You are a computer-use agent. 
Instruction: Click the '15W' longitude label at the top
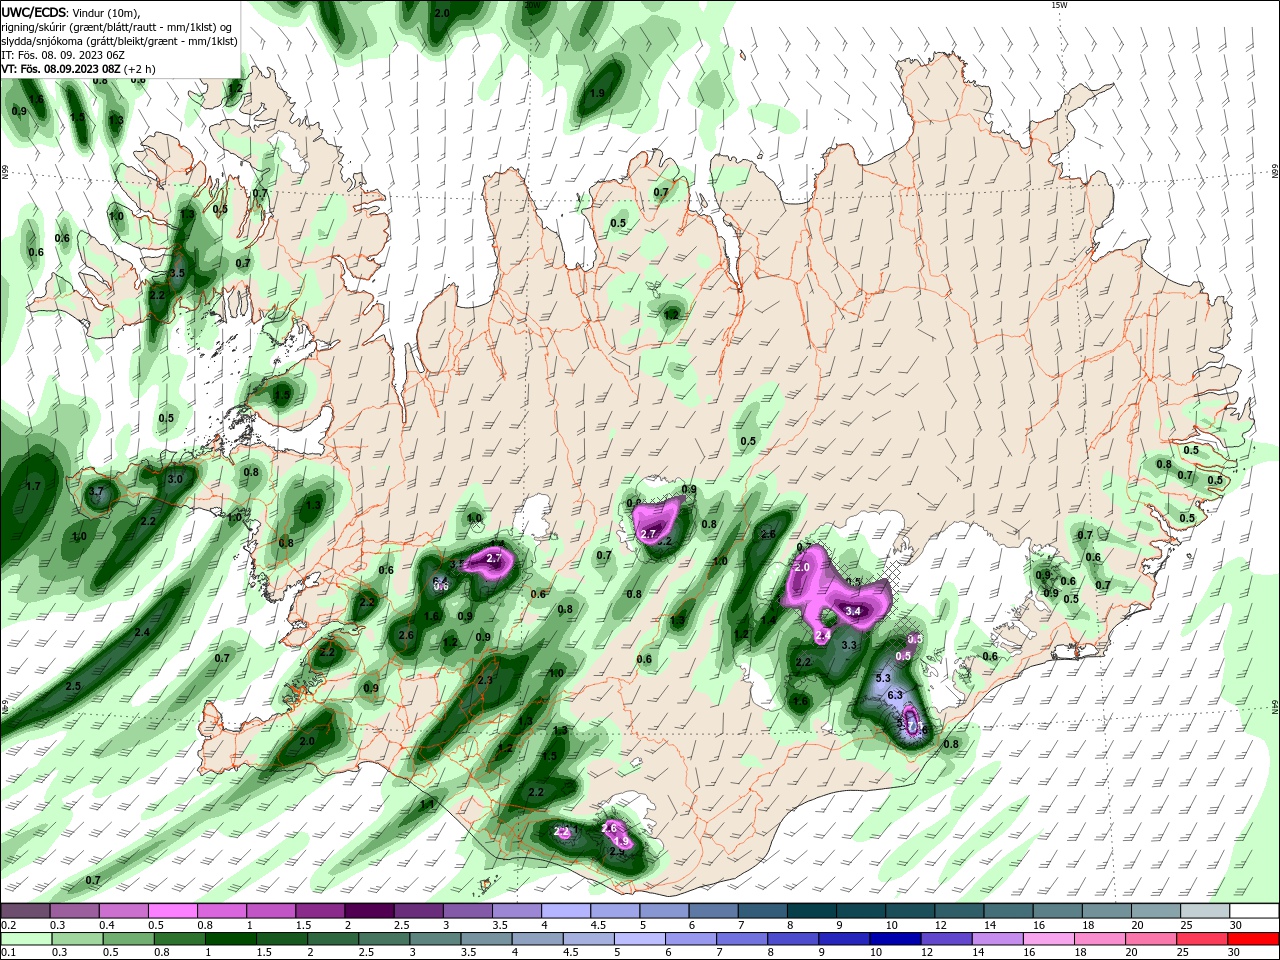(x=1060, y=5)
